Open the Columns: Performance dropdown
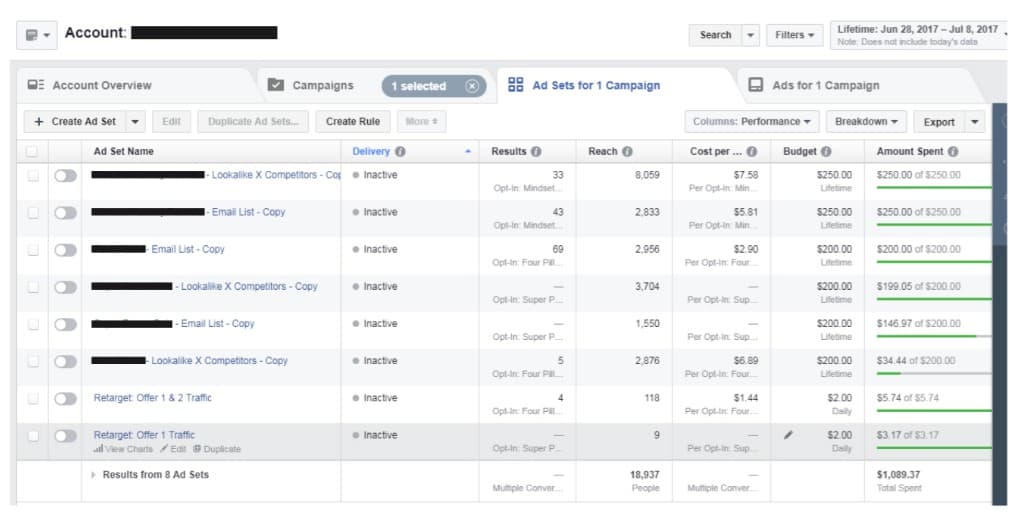 coord(752,122)
